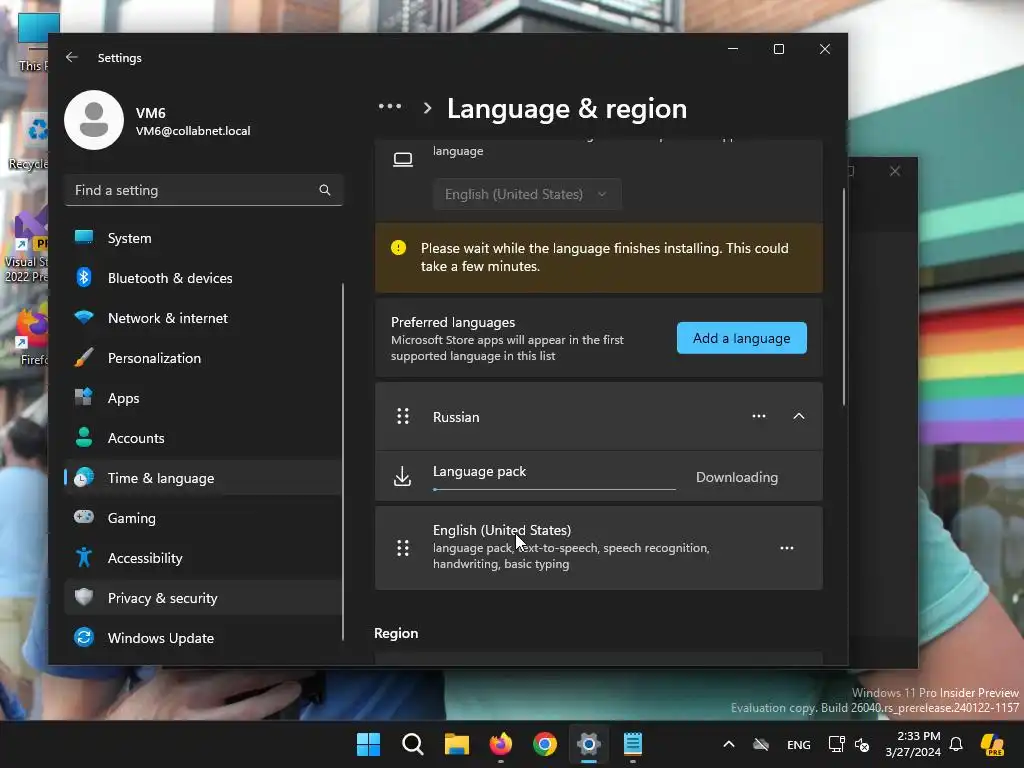Click the Bluetooth icon in sidebar
The width and height of the screenshot is (1024, 768).
pyautogui.click(x=84, y=278)
